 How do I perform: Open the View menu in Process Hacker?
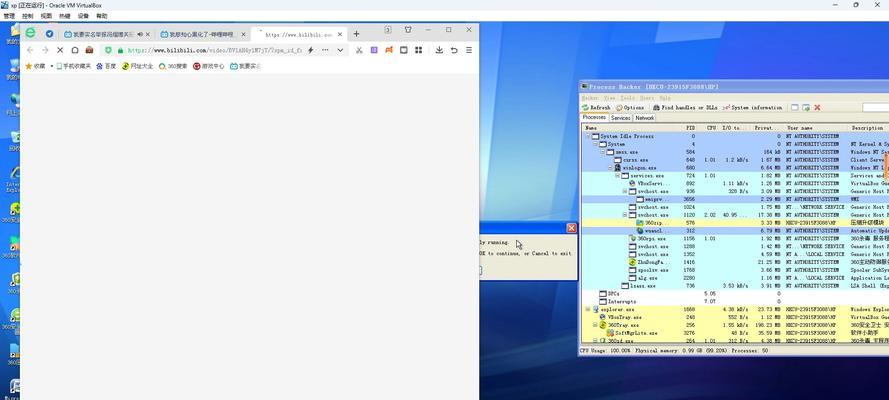[x=609, y=98]
